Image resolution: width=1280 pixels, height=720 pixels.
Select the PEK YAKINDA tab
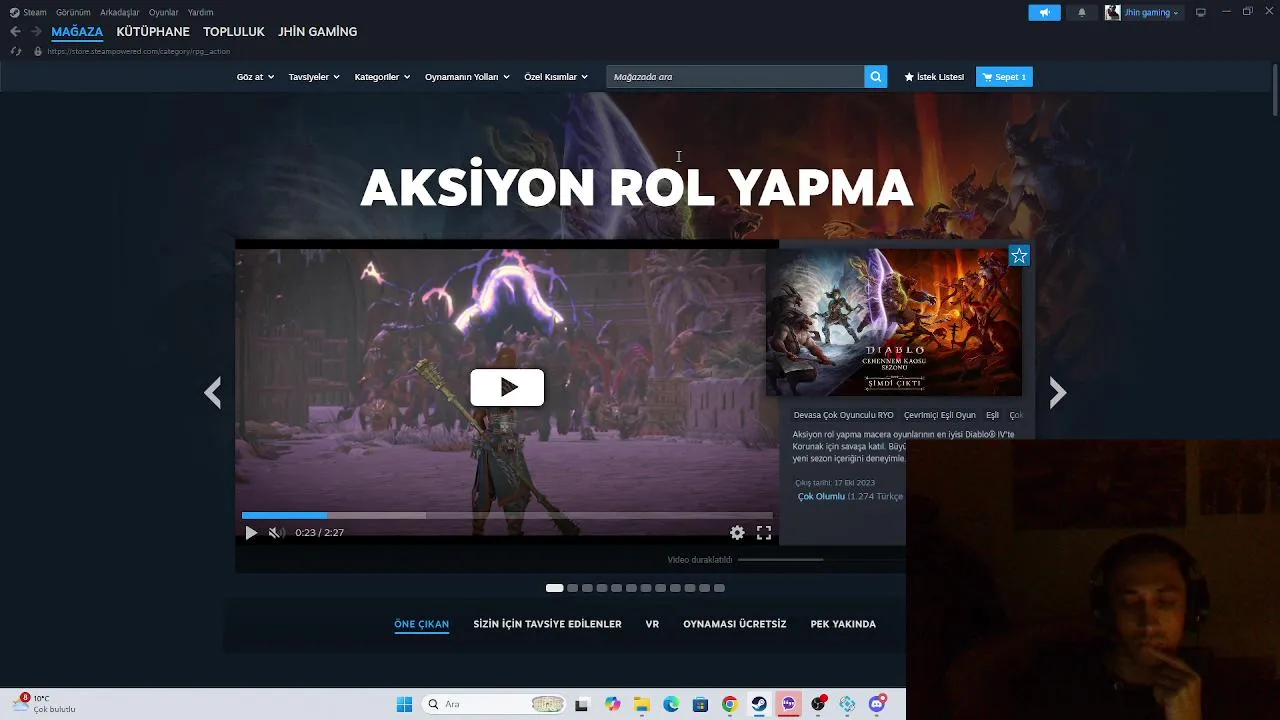click(x=843, y=624)
